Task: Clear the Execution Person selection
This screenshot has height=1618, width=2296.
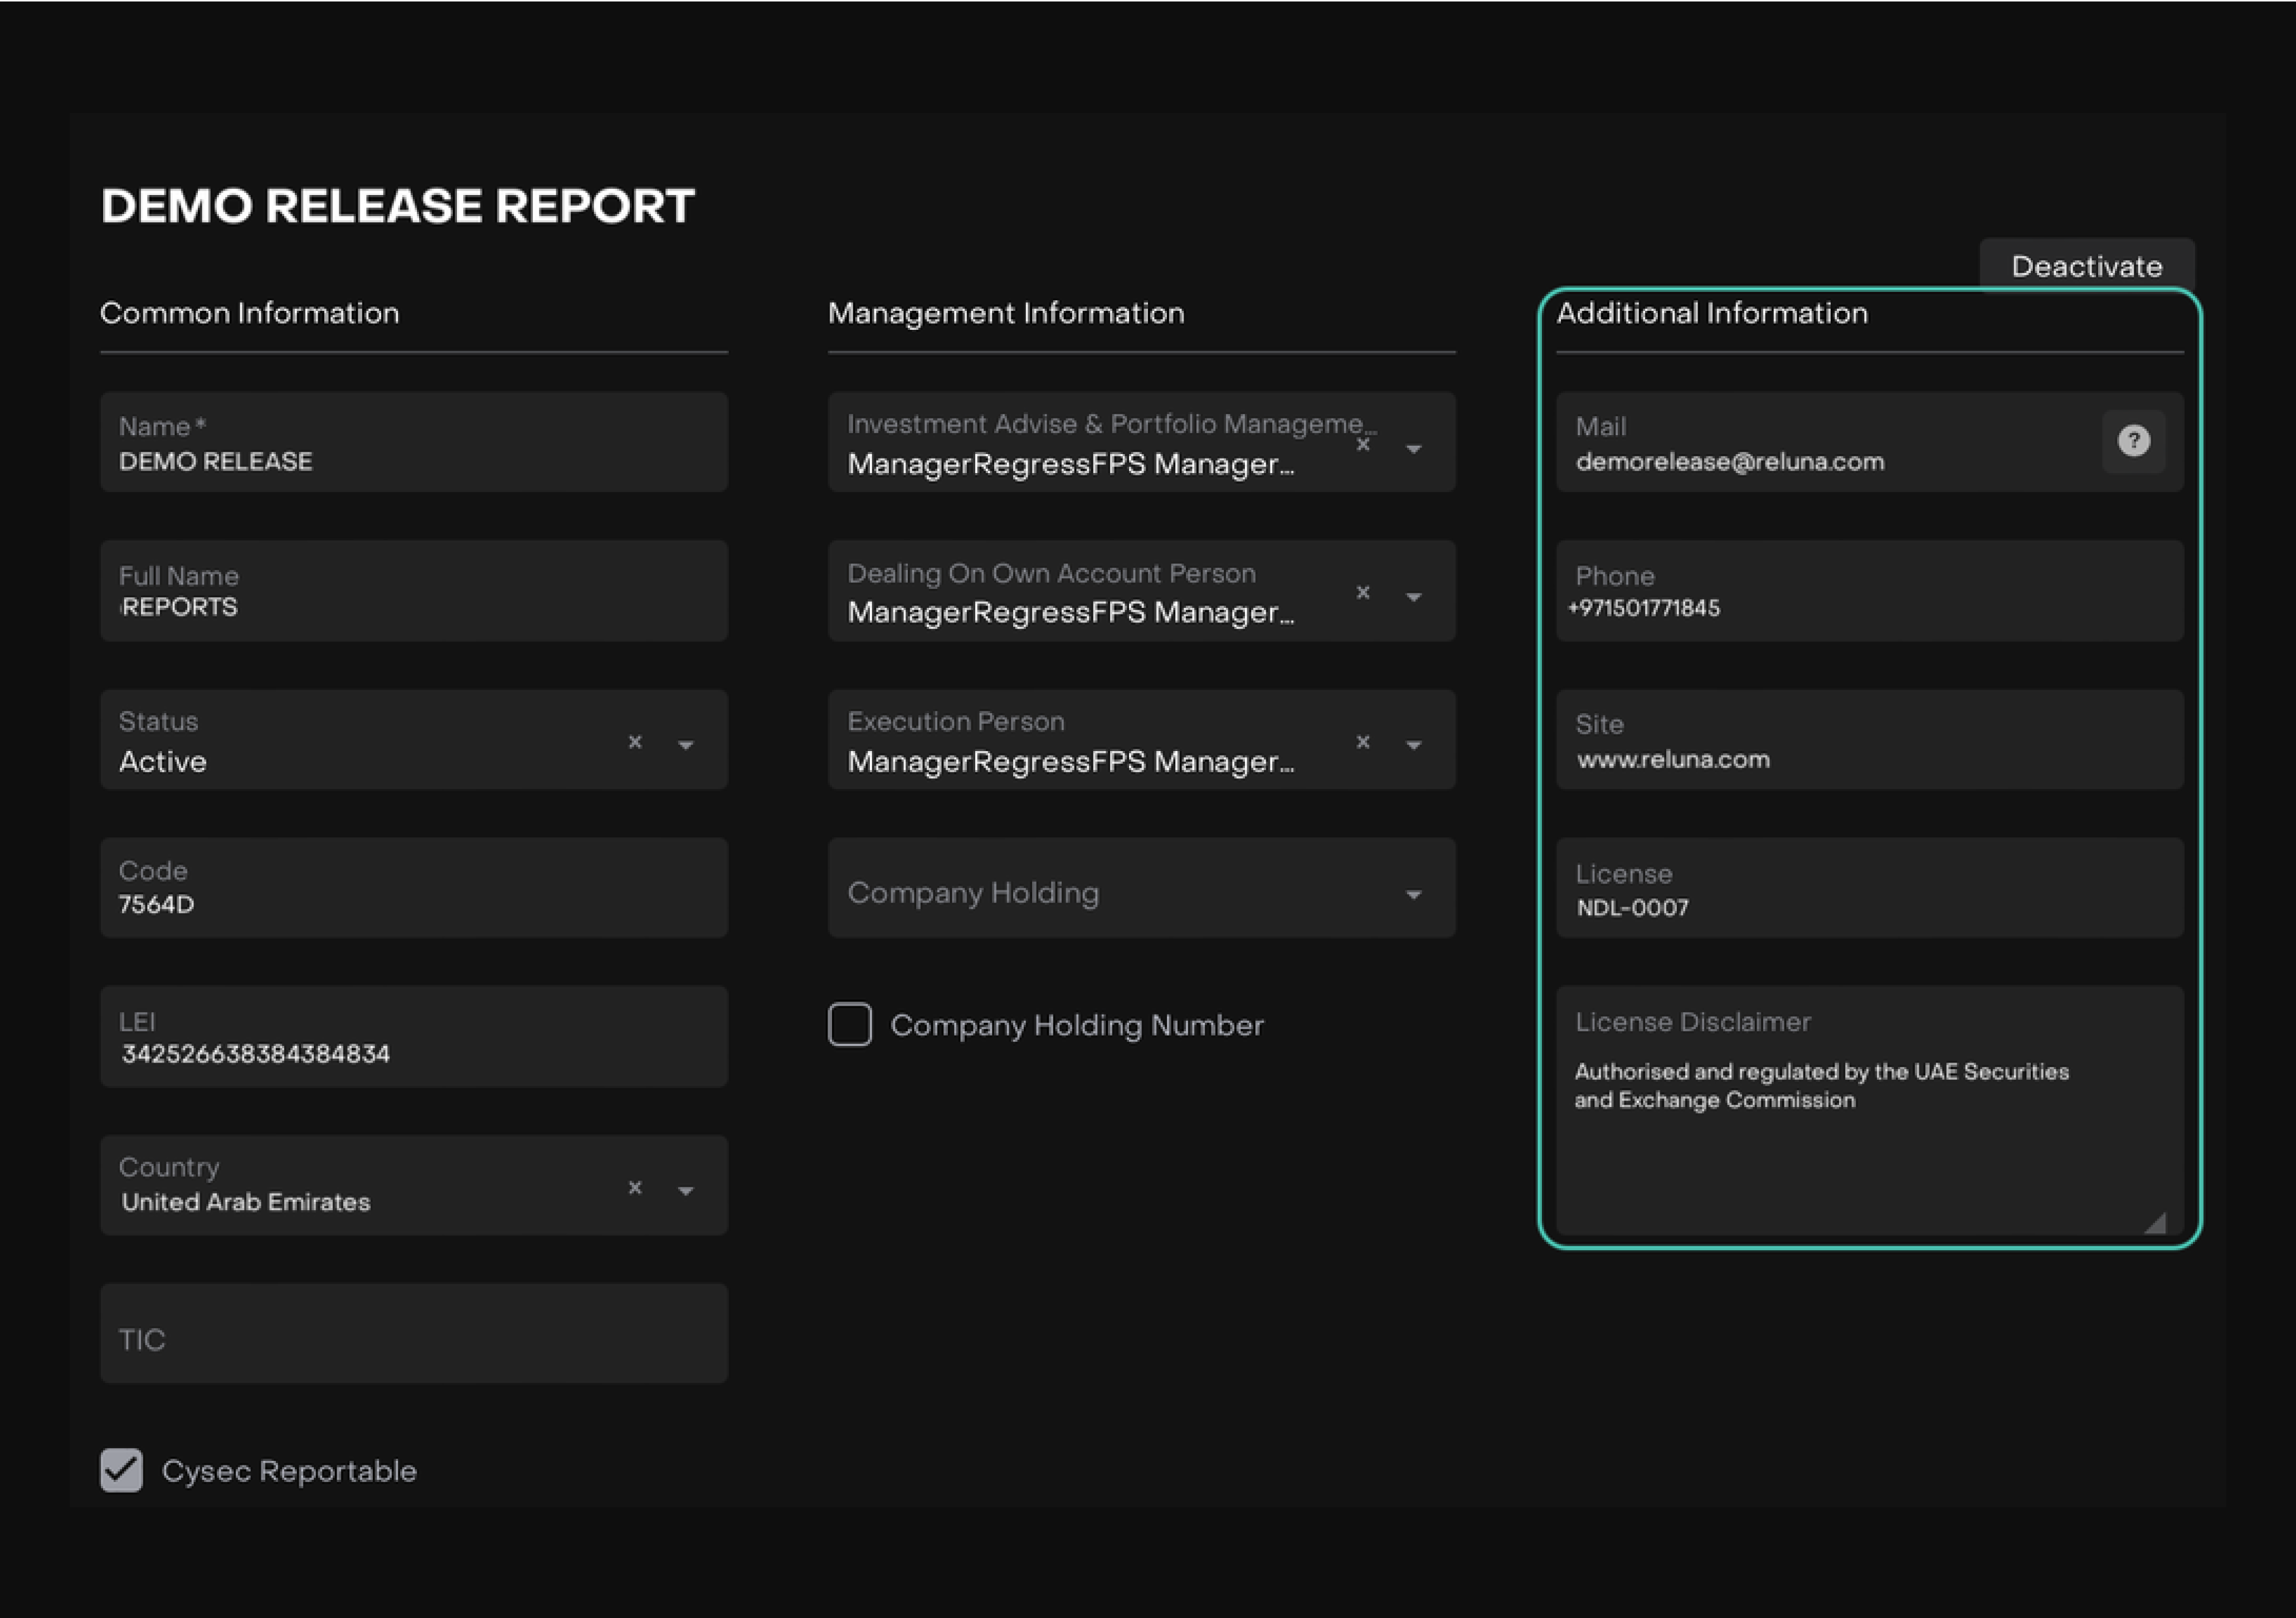Action: [1363, 742]
